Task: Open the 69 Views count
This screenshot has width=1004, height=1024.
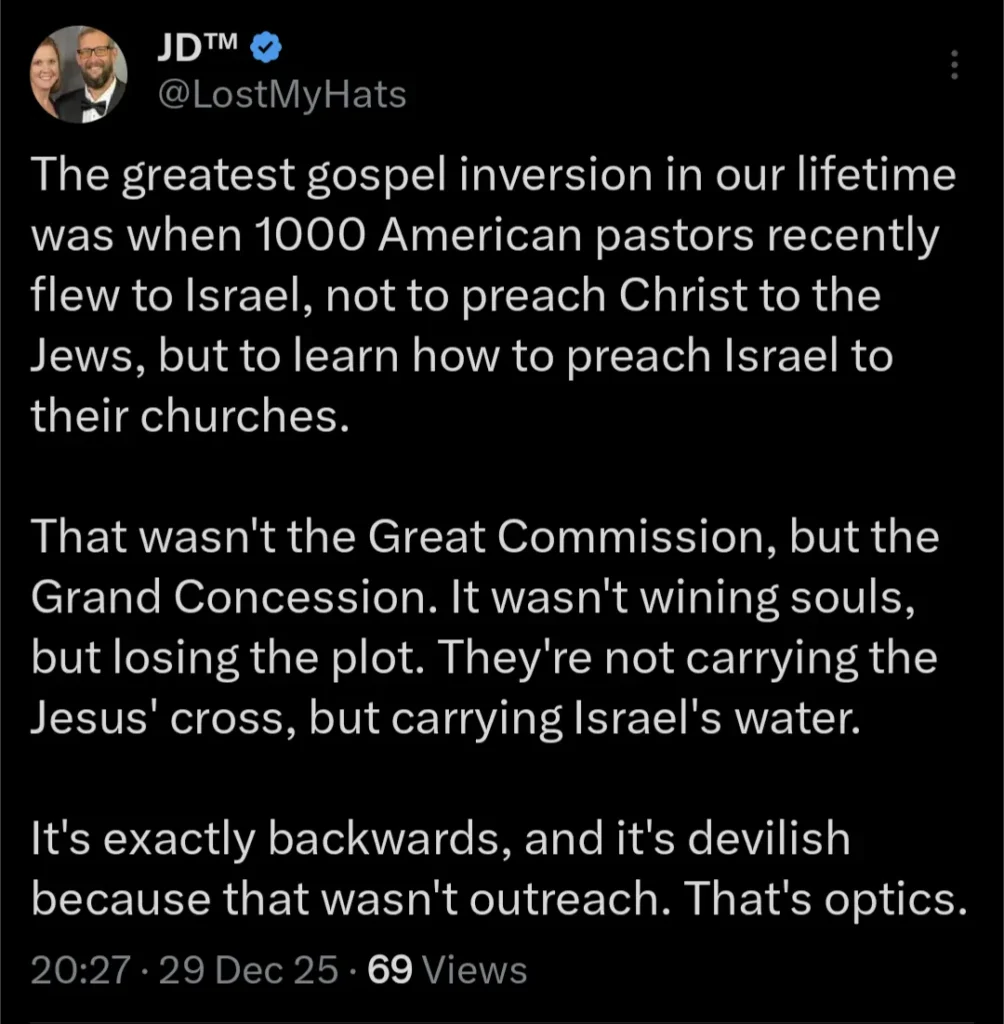Action: [x=447, y=969]
